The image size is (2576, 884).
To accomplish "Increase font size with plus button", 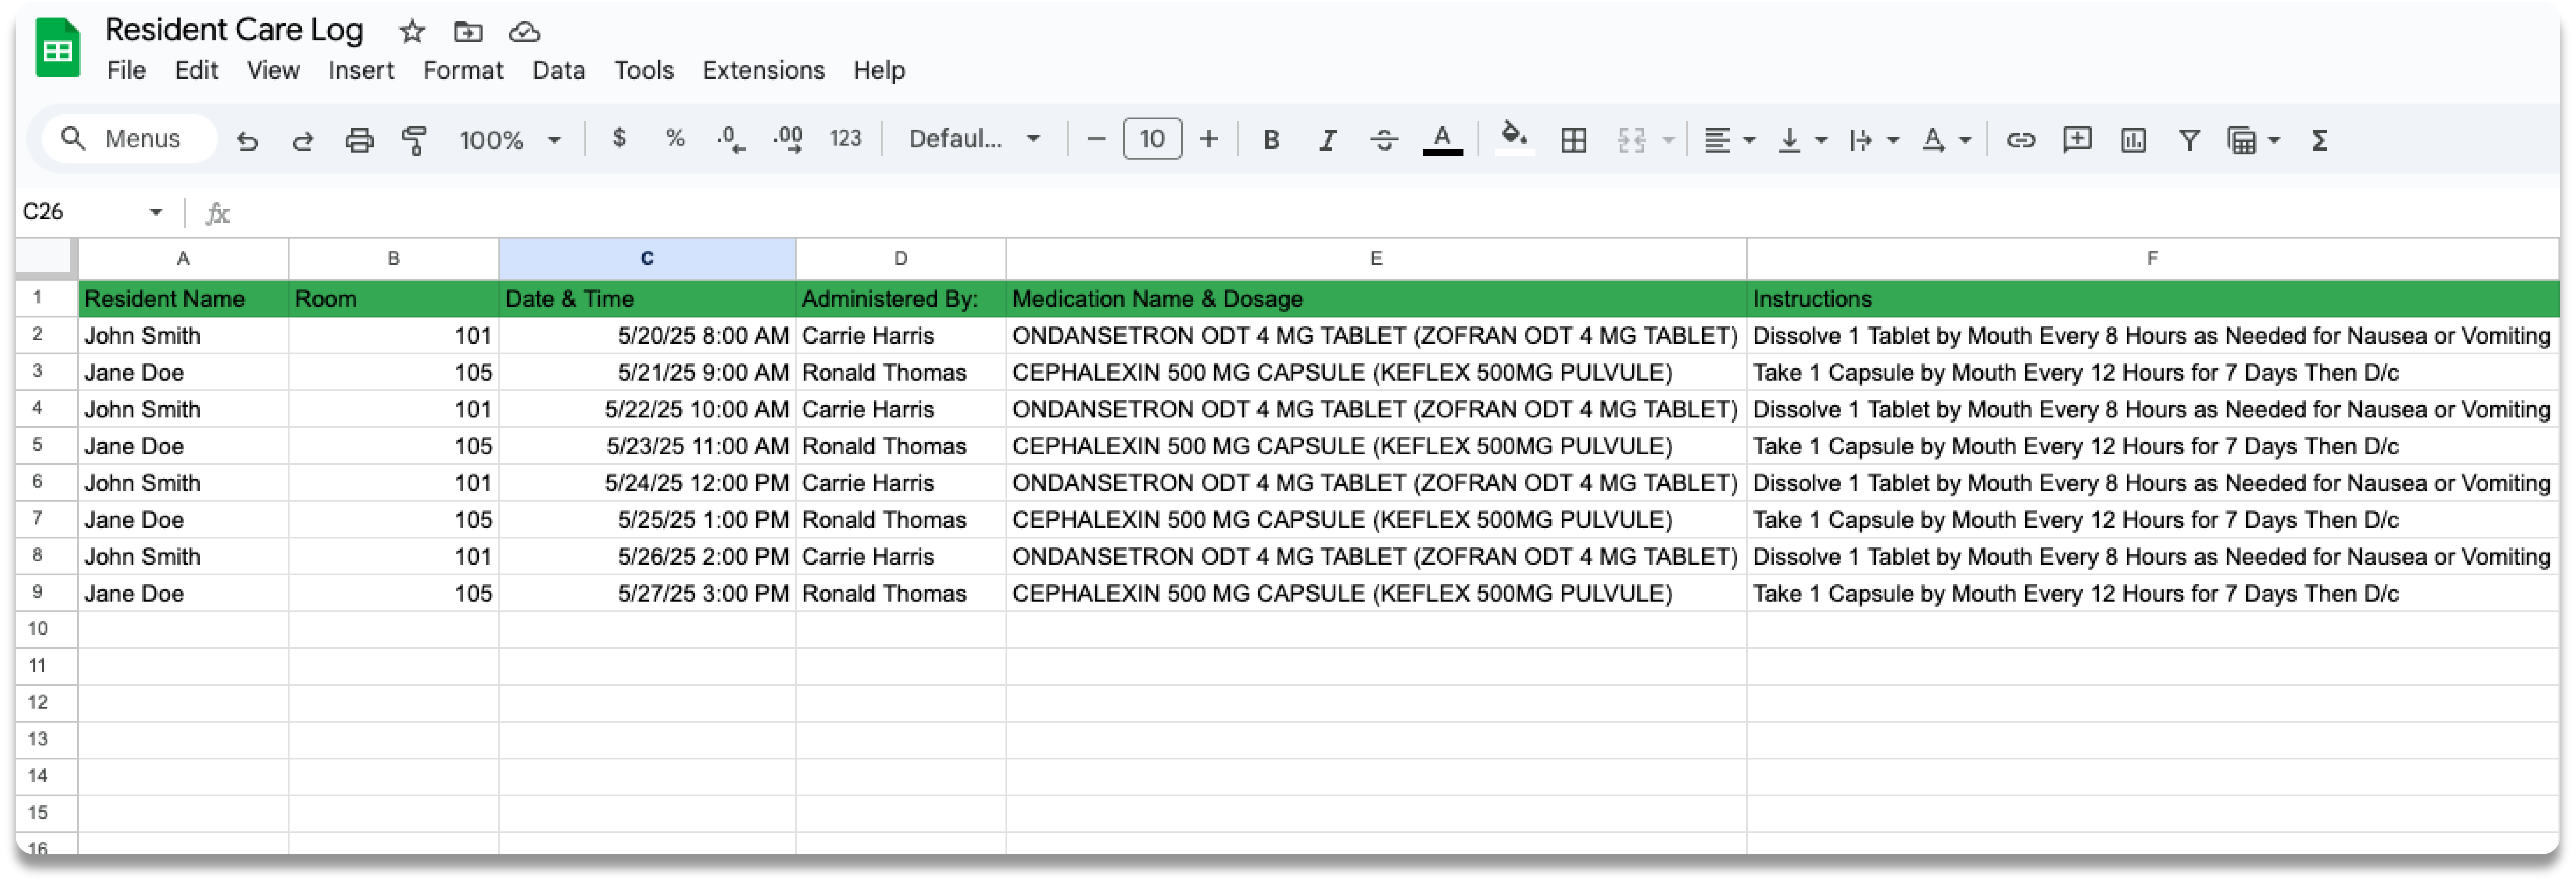I will coord(1208,139).
